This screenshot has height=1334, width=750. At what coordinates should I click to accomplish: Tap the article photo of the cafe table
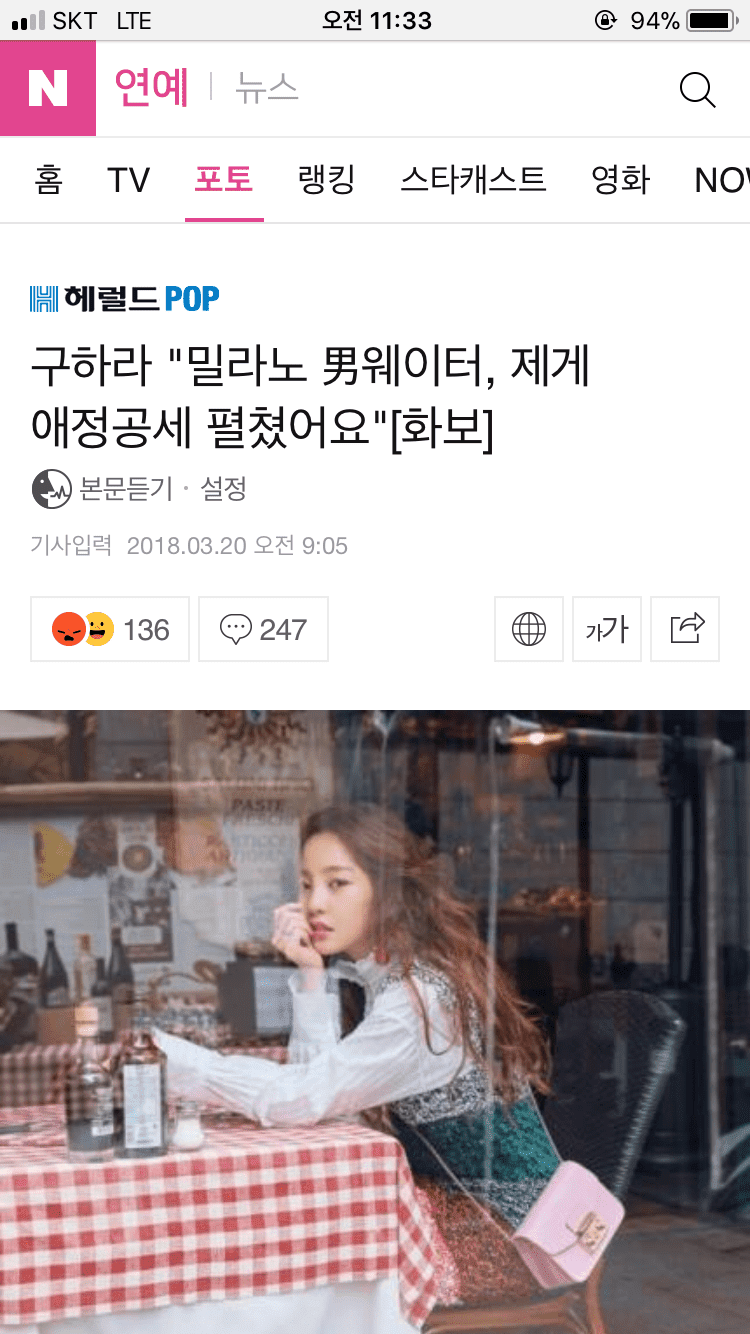[x=375, y=1021]
